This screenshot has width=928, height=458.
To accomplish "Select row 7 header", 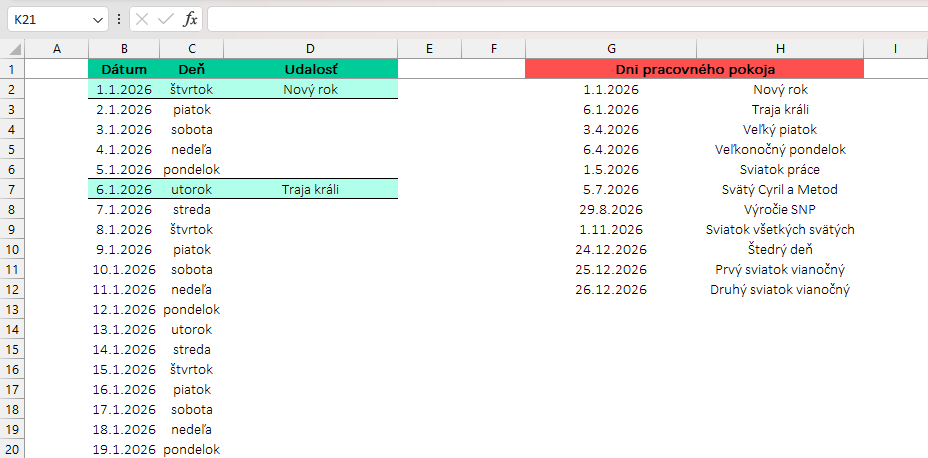I will pyautogui.click(x=12, y=189).
